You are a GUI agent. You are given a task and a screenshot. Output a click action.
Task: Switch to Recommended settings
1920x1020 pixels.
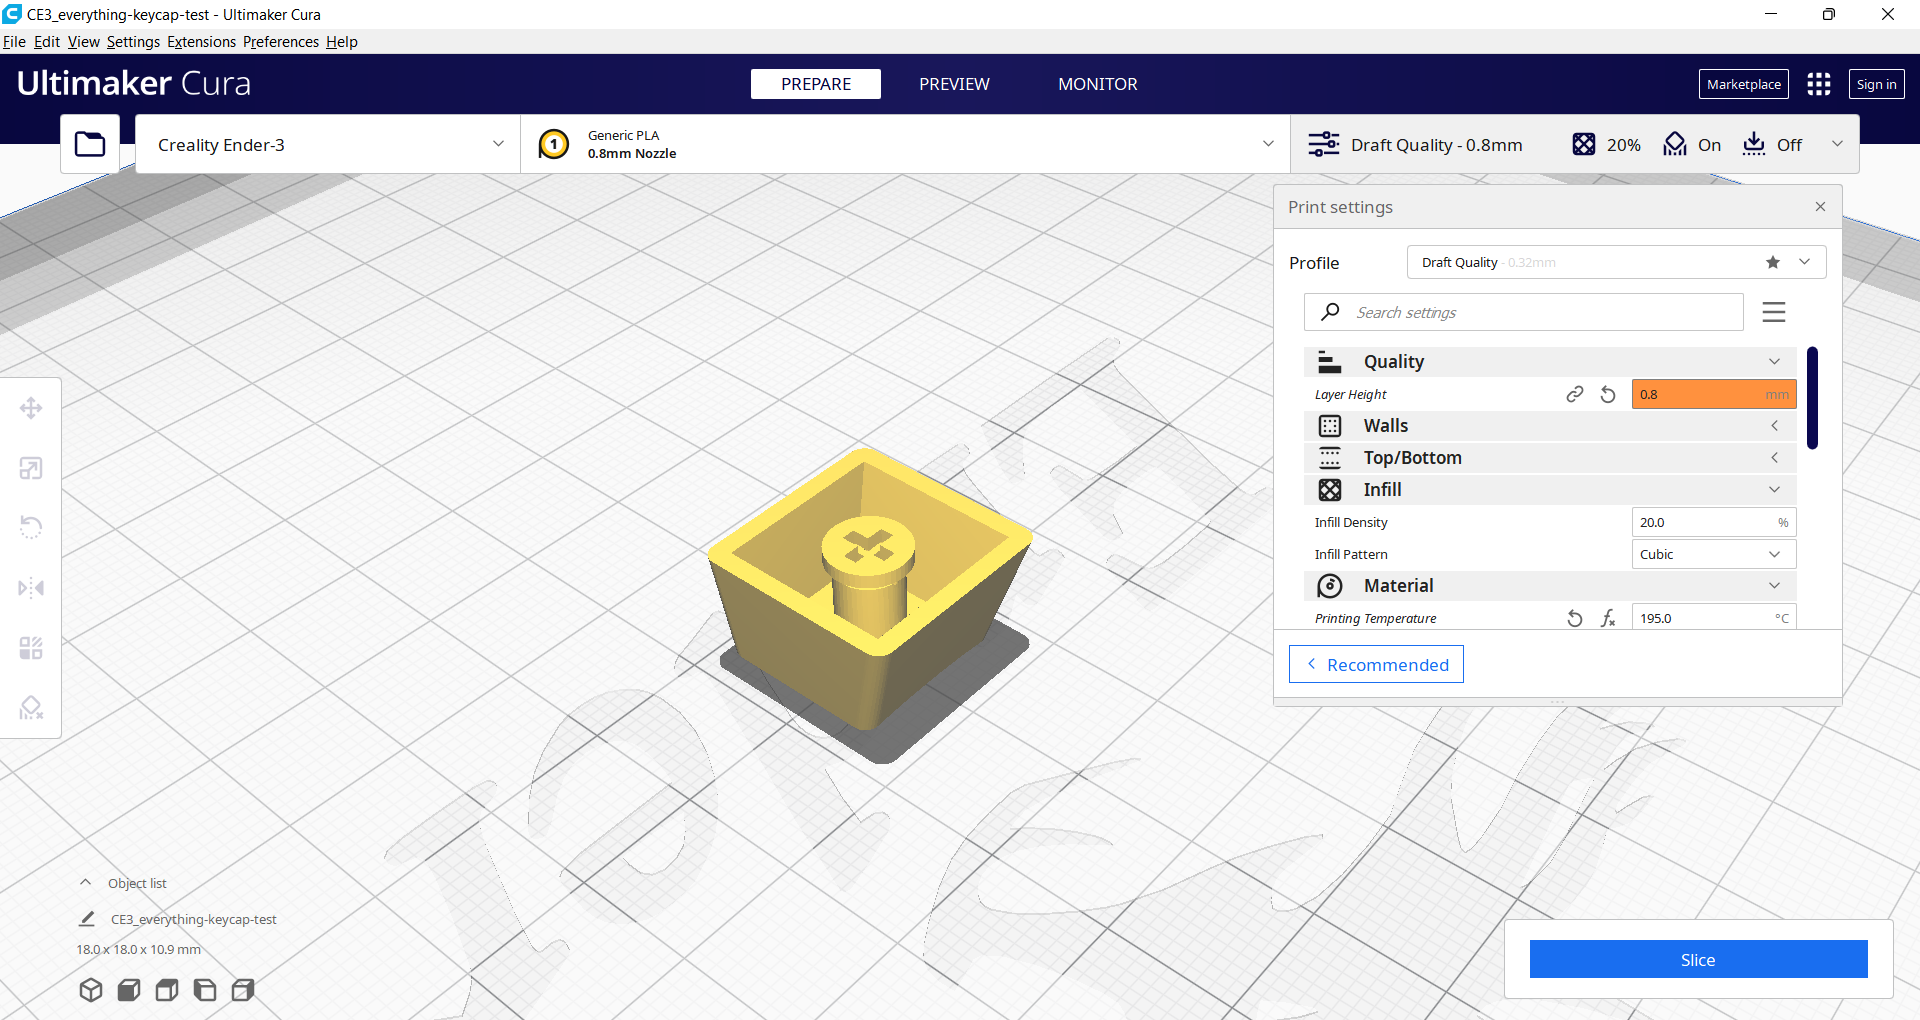(x=1376, y=664)
